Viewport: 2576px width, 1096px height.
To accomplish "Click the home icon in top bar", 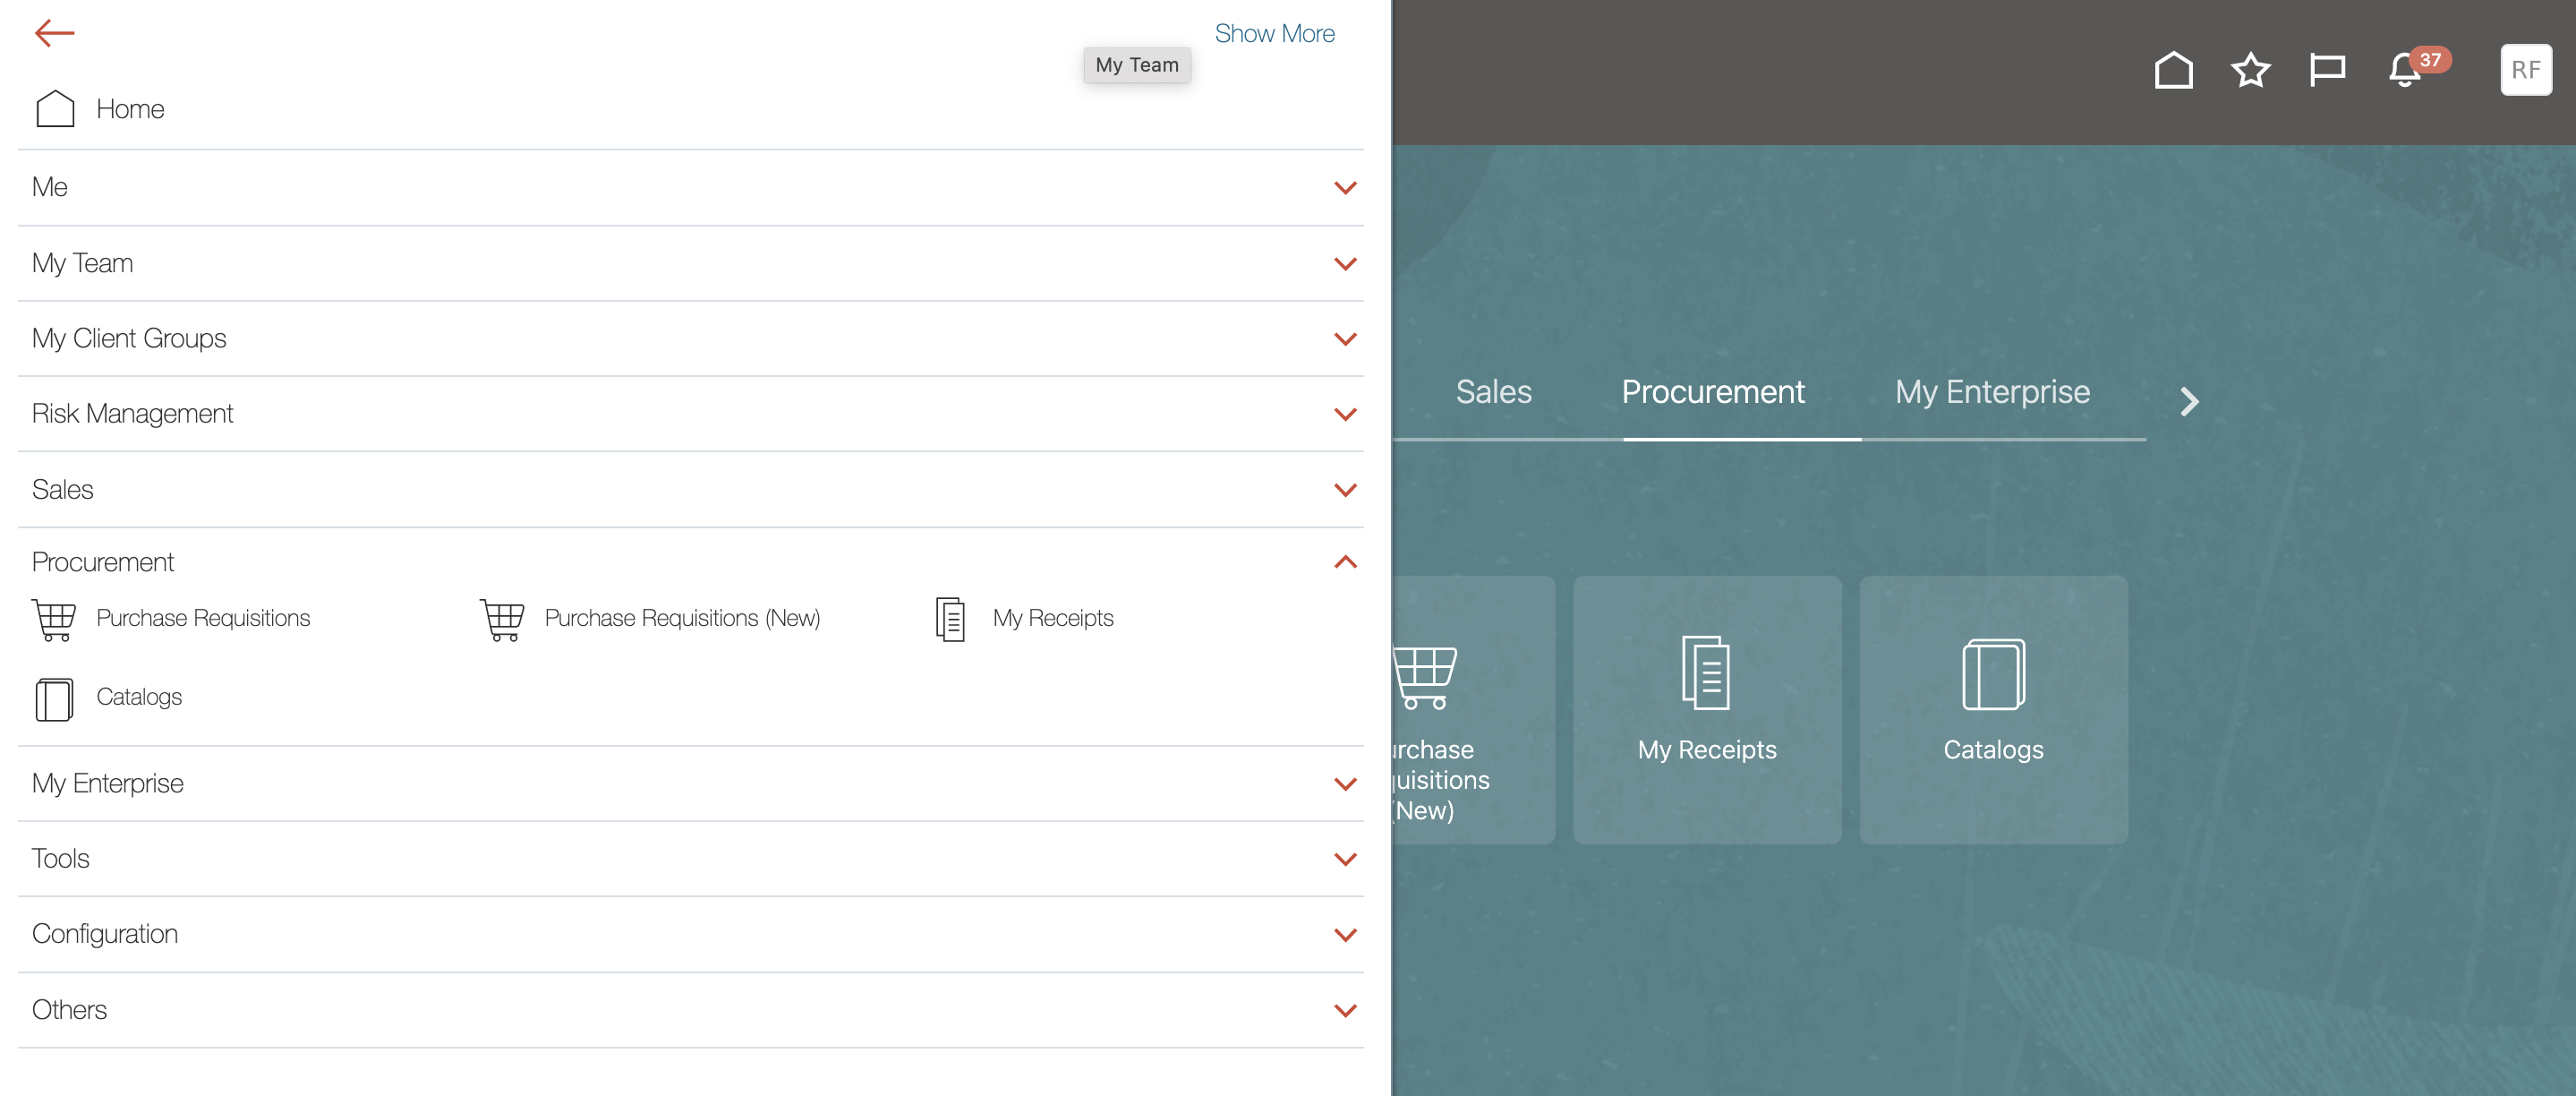I will point(2173,70).
